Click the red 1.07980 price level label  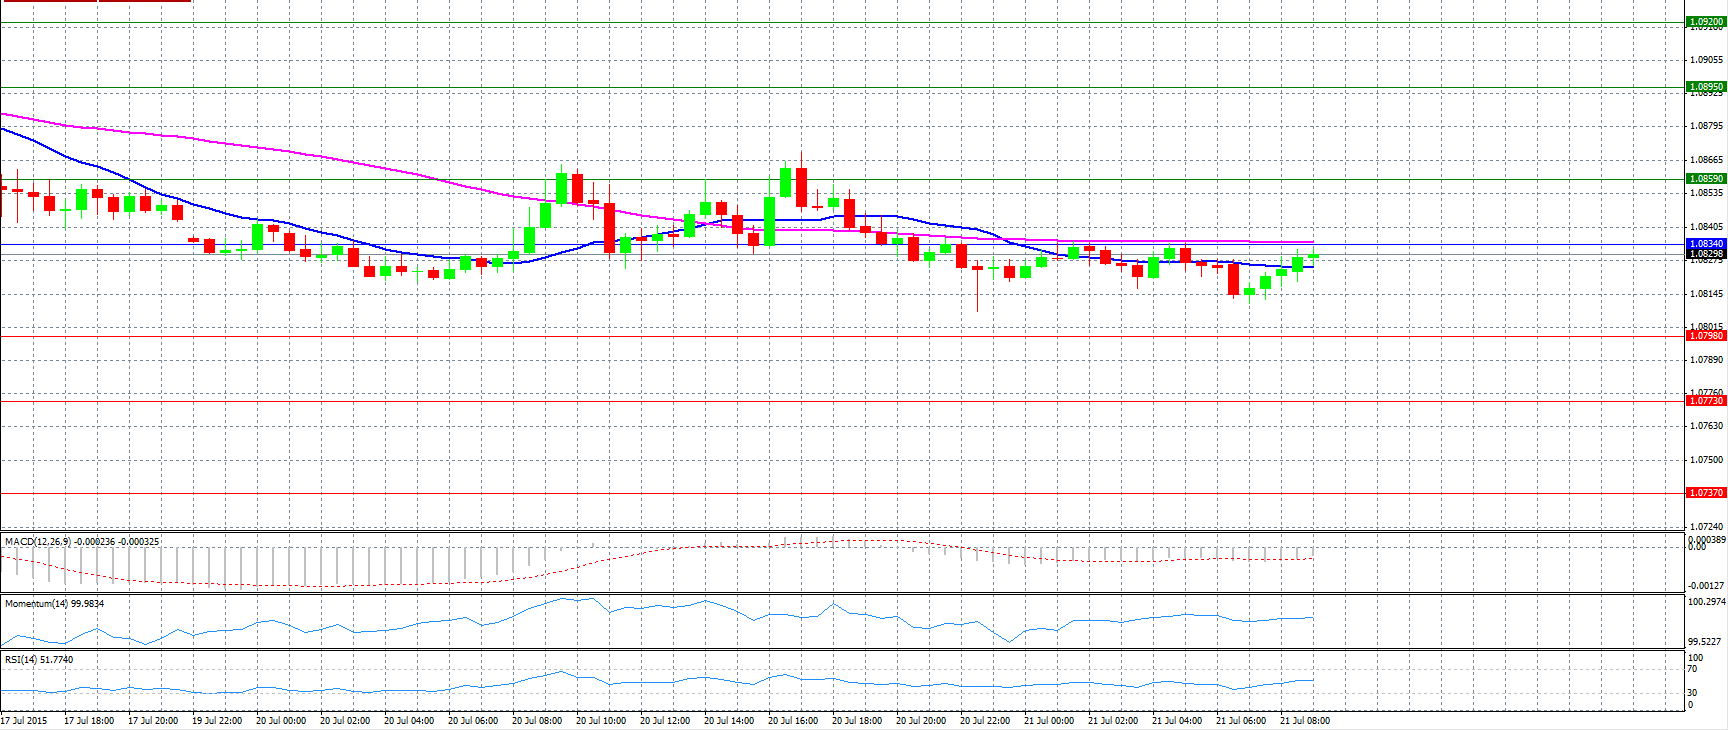click(1706, 336)
